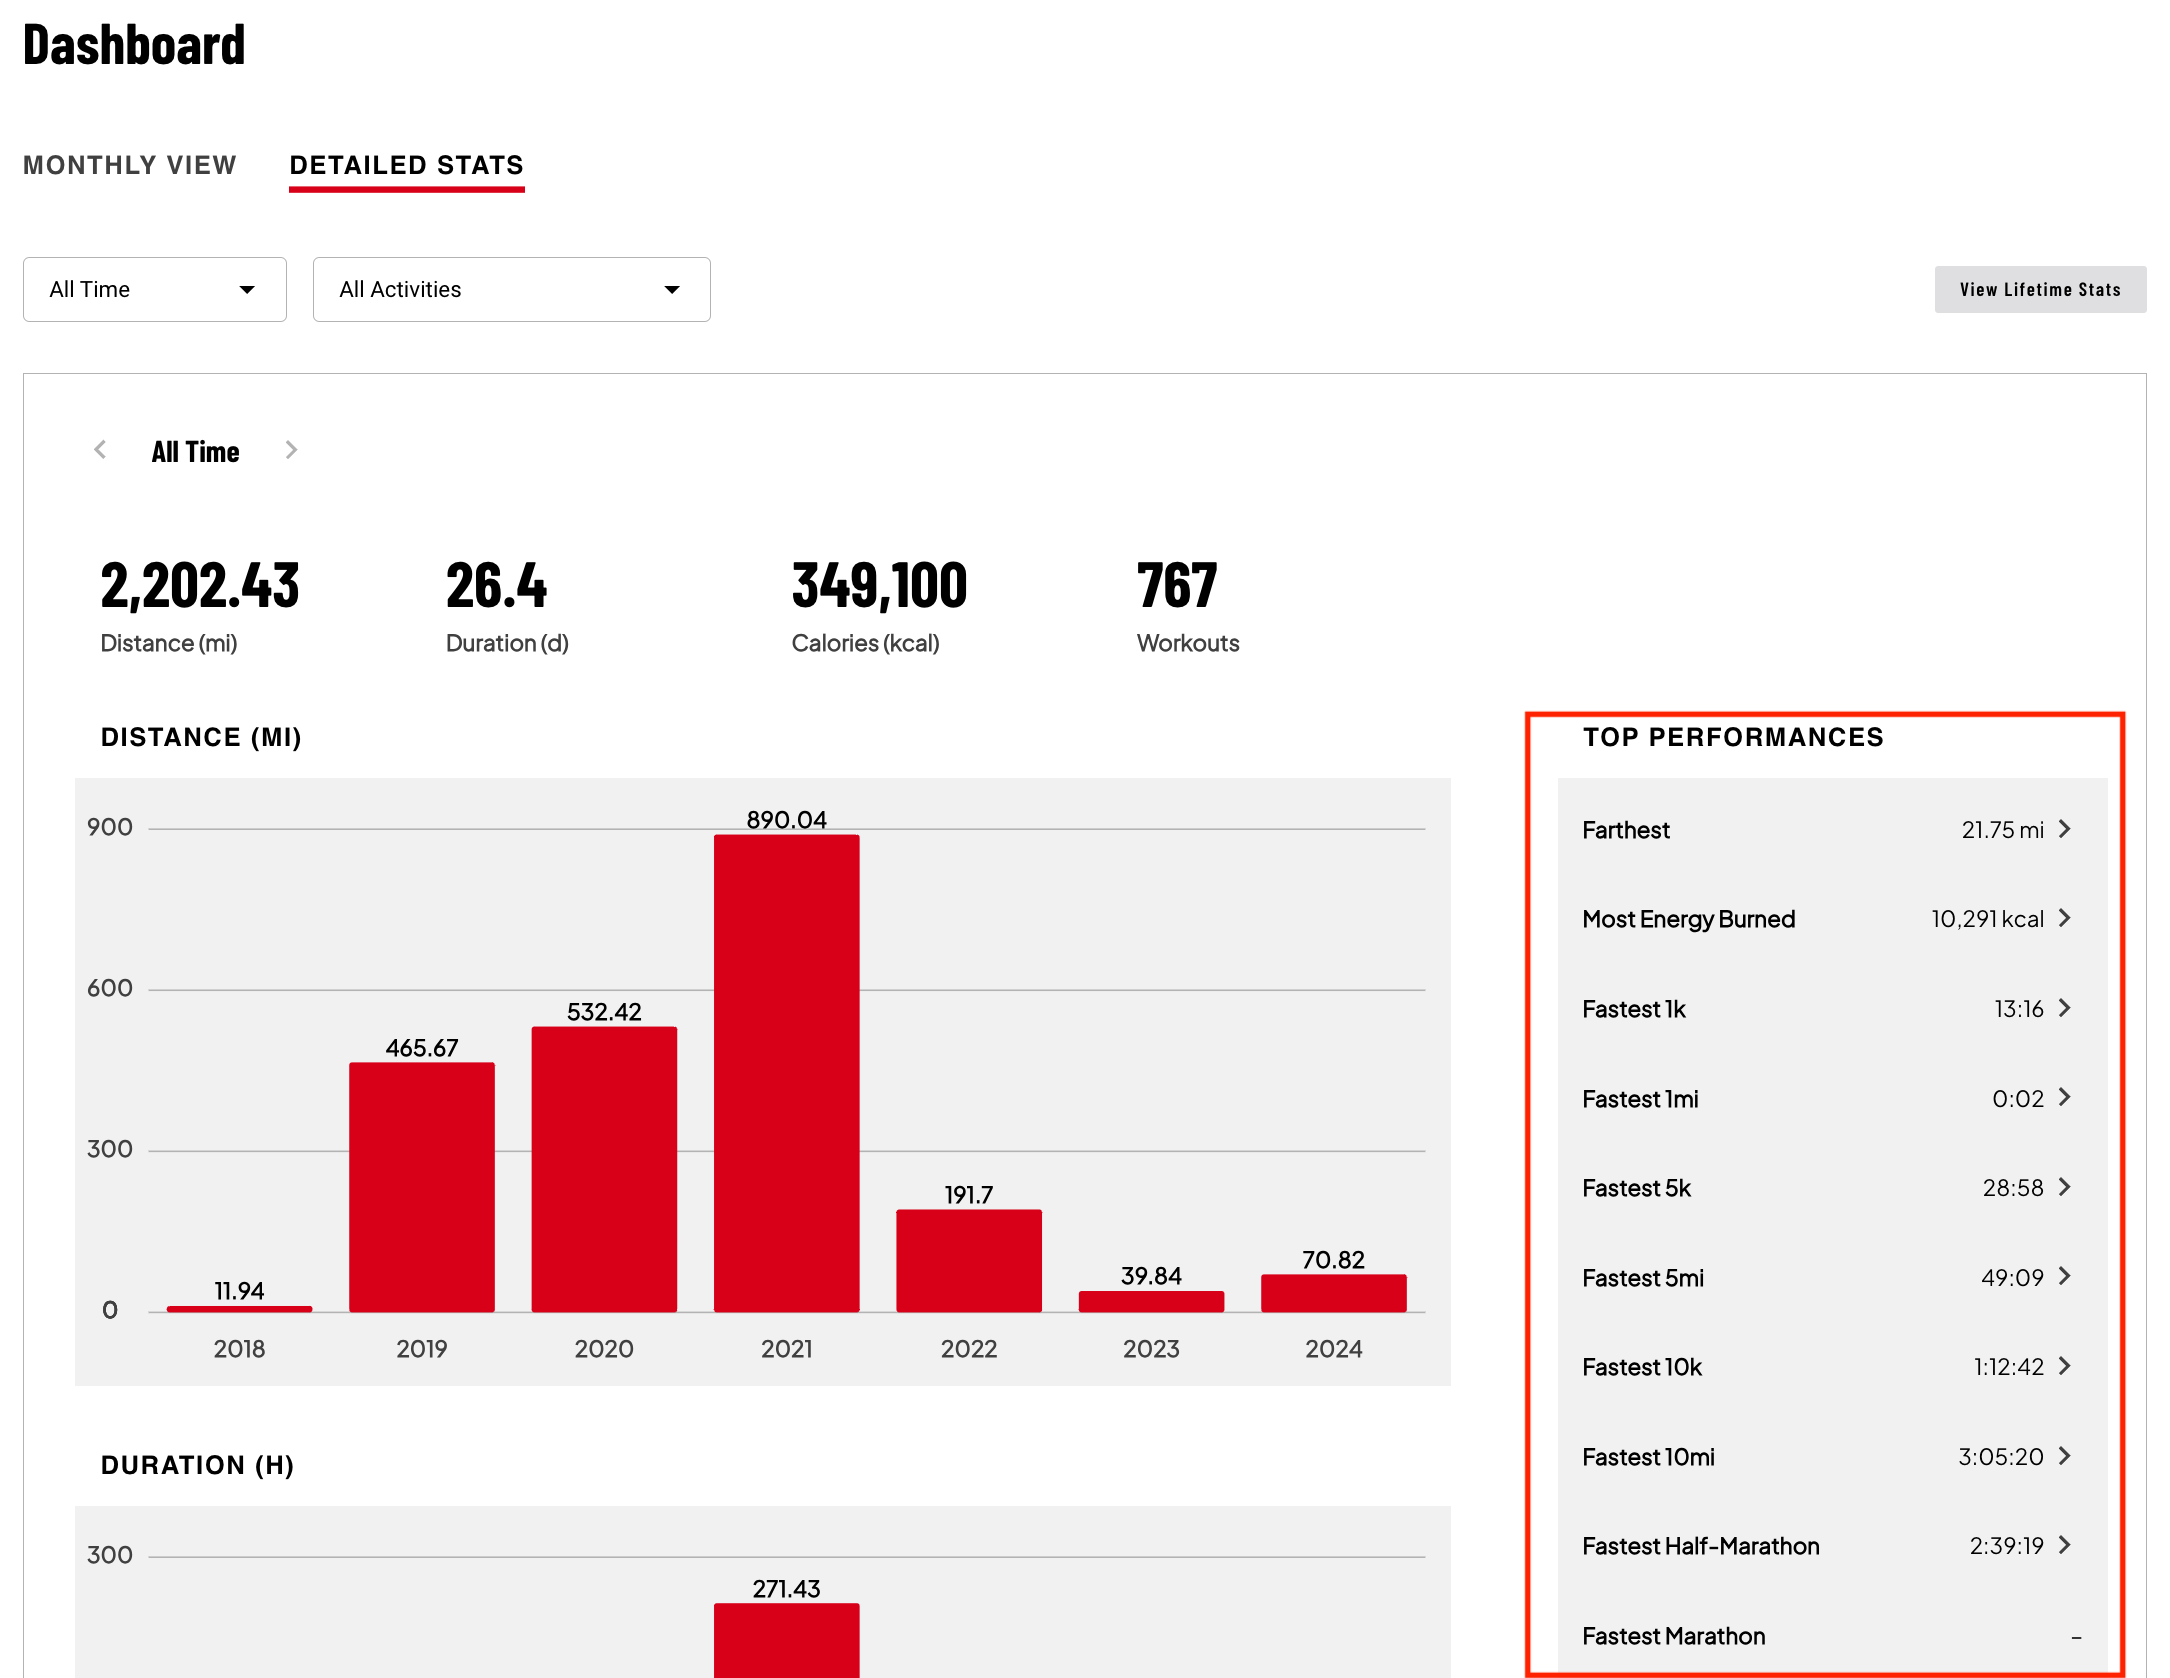Click the All Activities dropdown arrow
Image resolution: width=2170 pixels, height=1678 pixels.
click(x=672, y=290)
